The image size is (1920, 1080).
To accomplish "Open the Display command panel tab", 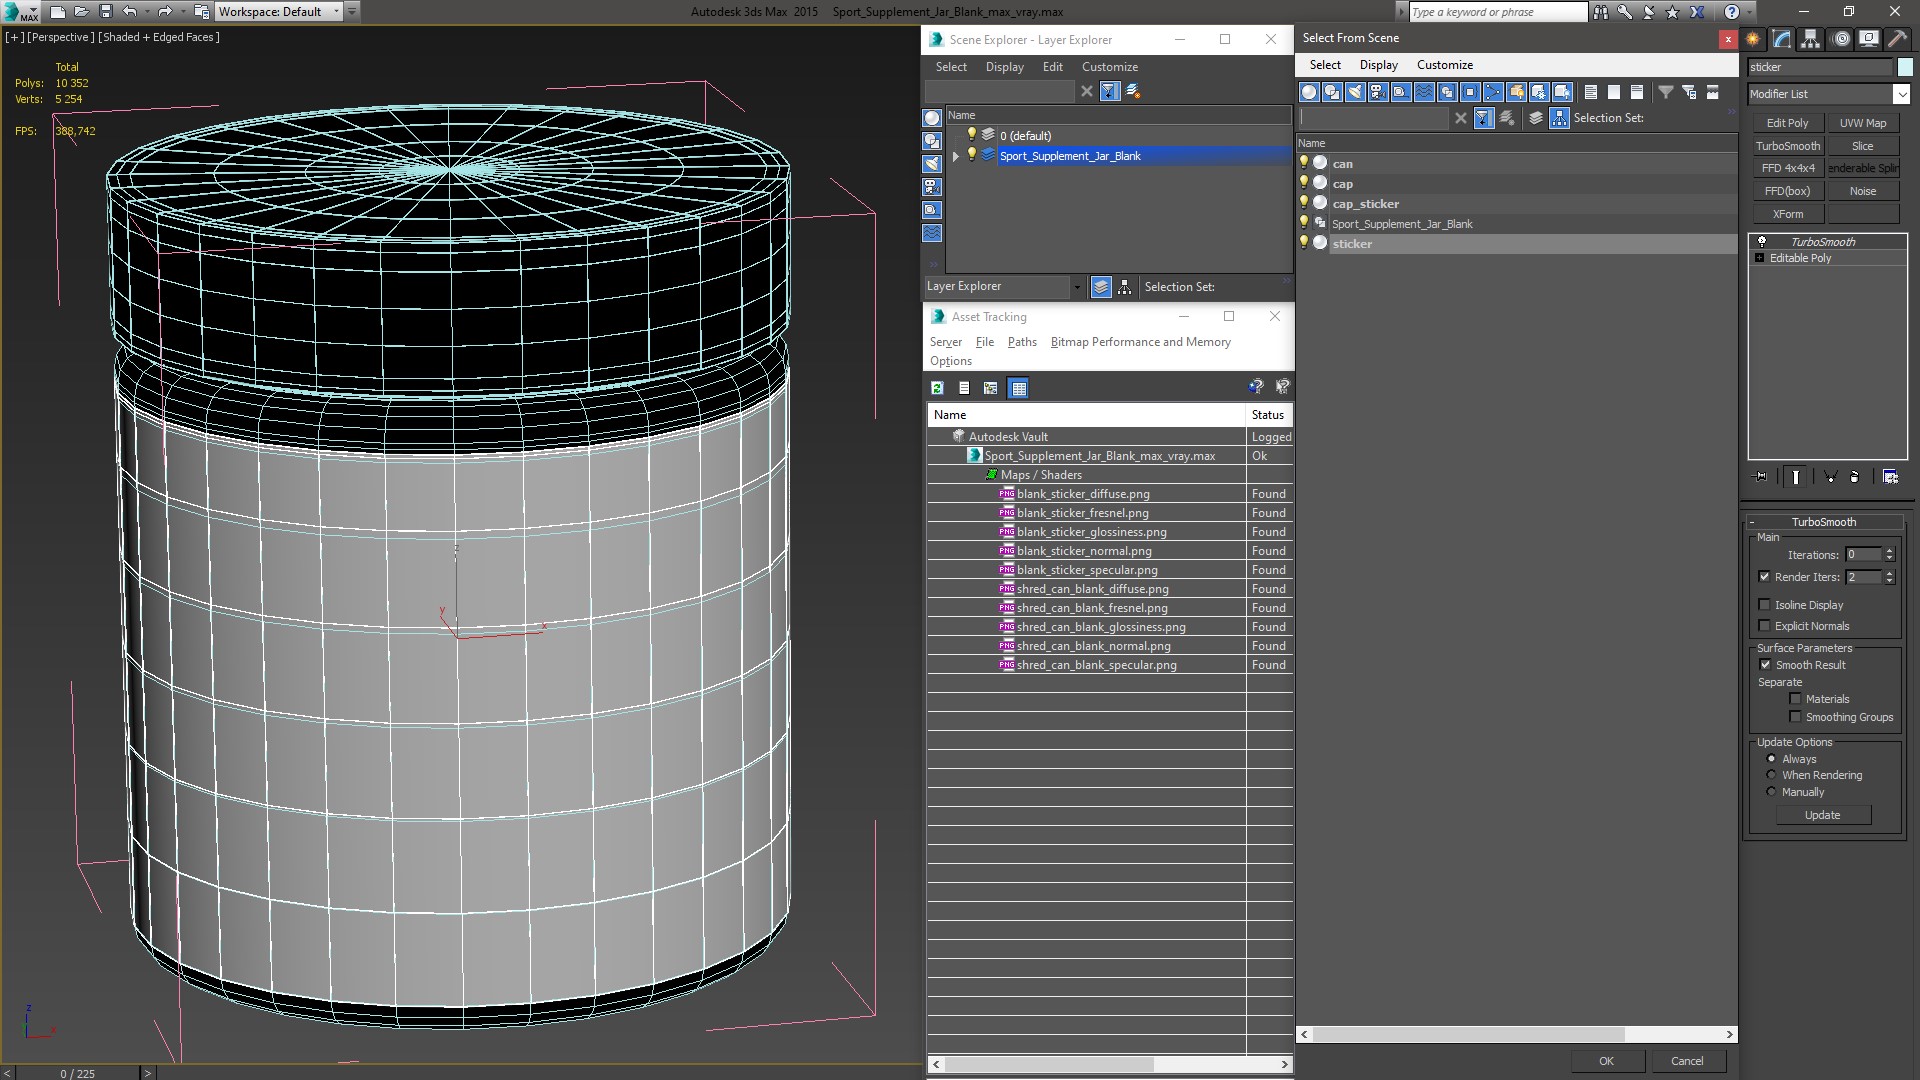I will pyautogui.click(x=1869, y=39).
